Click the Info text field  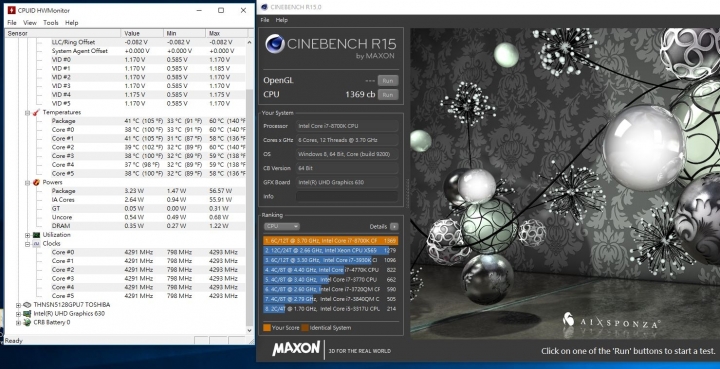point(347,196)
